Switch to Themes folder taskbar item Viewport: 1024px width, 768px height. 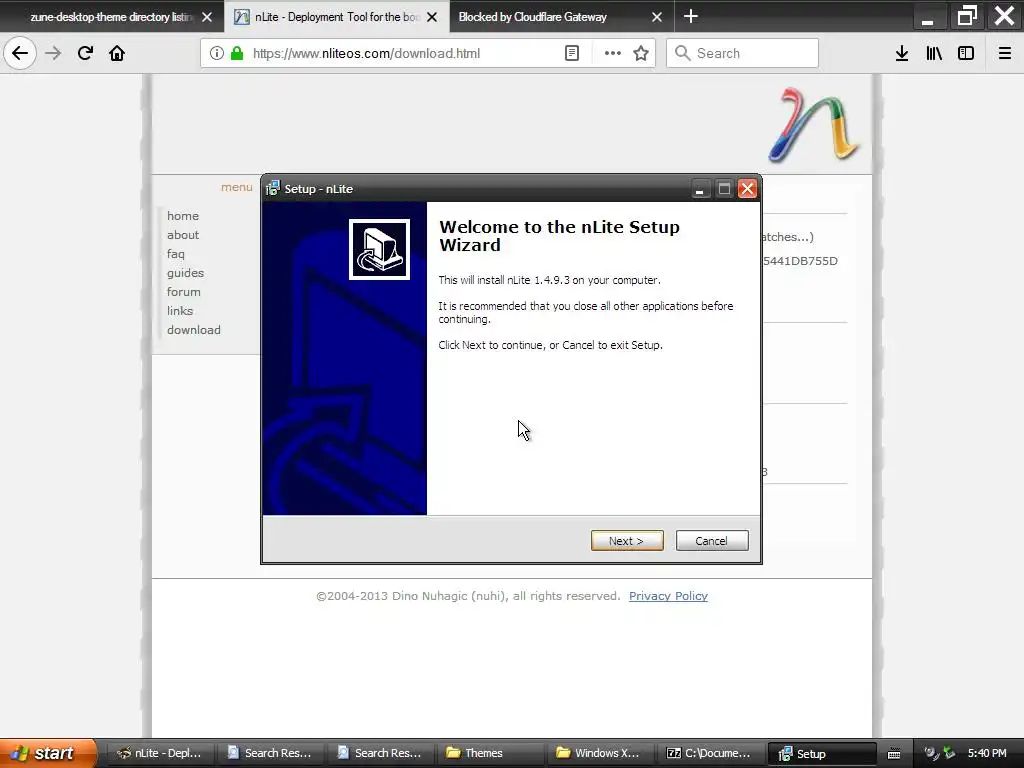(x=490, y=753)
